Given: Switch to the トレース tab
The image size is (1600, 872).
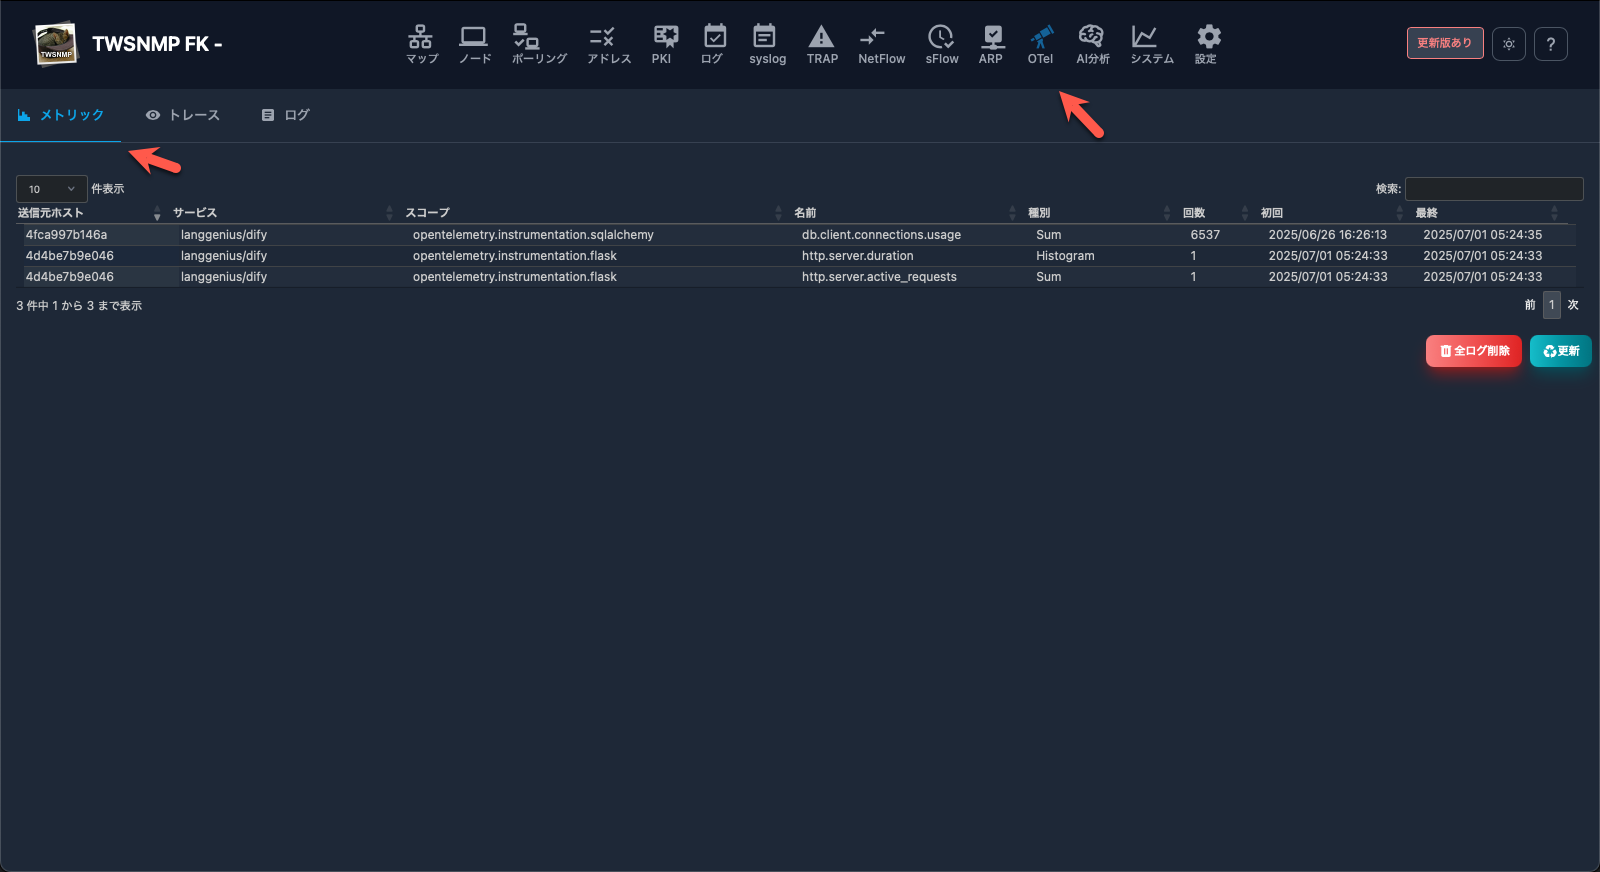Looking at the screenshot, I should pyautogui.click(x=183, y=115).
